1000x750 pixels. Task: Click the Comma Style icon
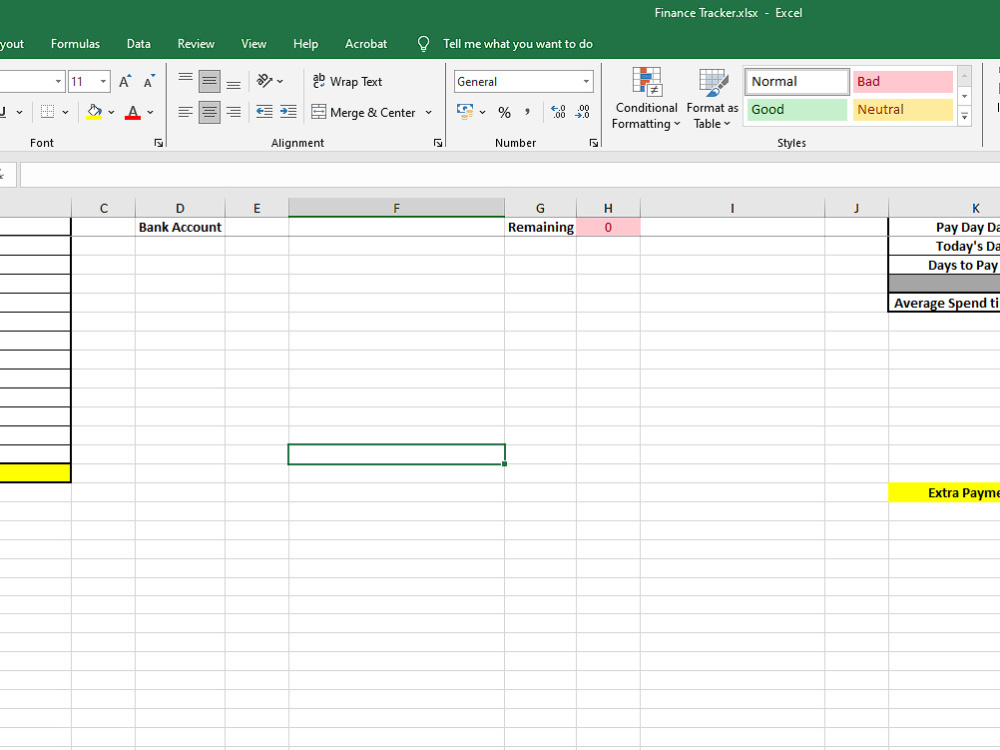(527, 112)
